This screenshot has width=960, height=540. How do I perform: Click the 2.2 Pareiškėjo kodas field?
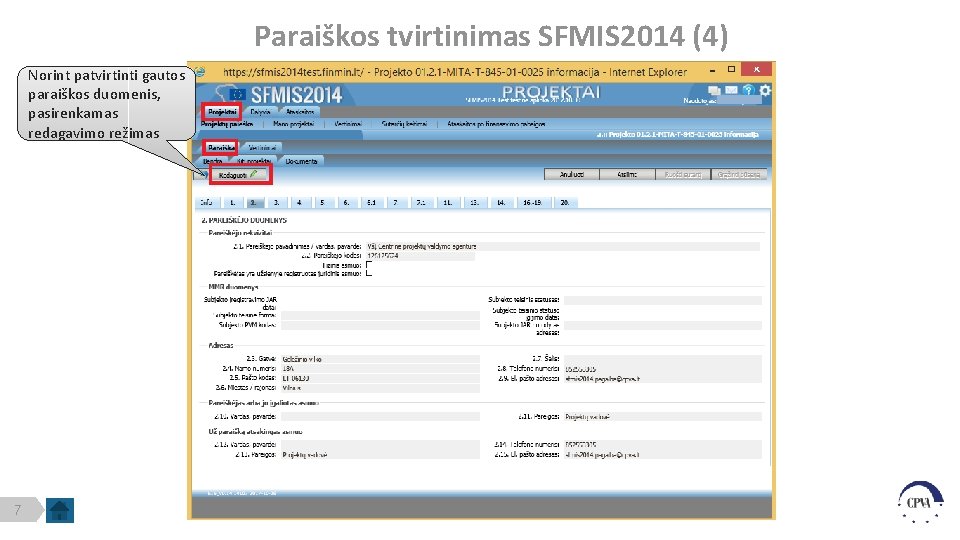pyautogui.click(x=420, y=255)
